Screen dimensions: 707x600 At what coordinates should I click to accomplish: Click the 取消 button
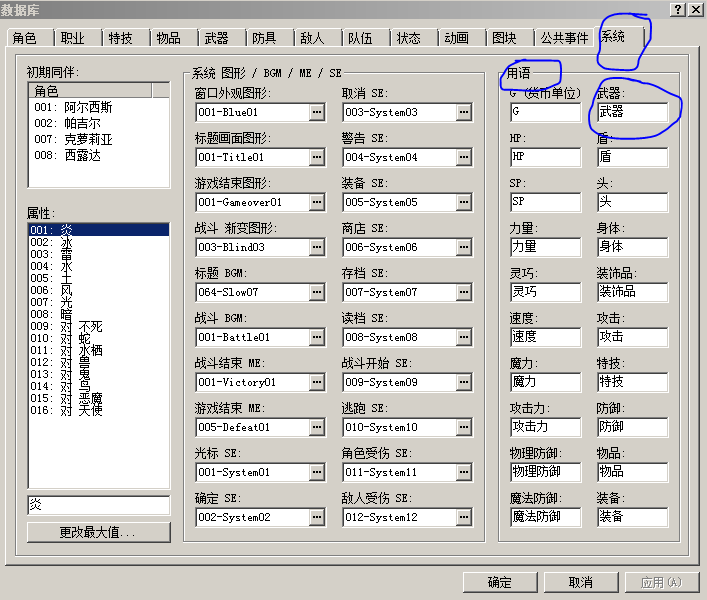pyautogui.click(x=581, y=582)
